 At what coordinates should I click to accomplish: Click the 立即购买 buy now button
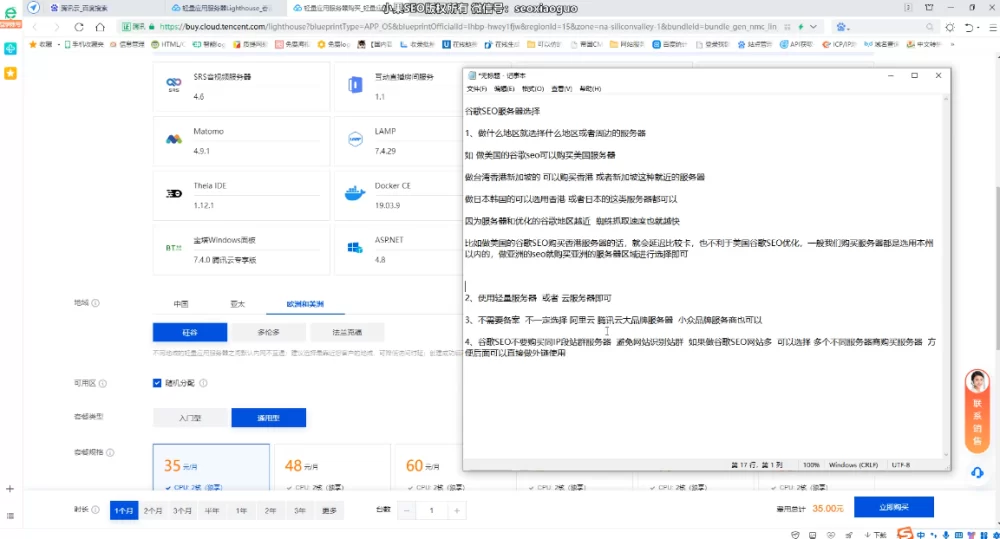[x=893, y=507]
